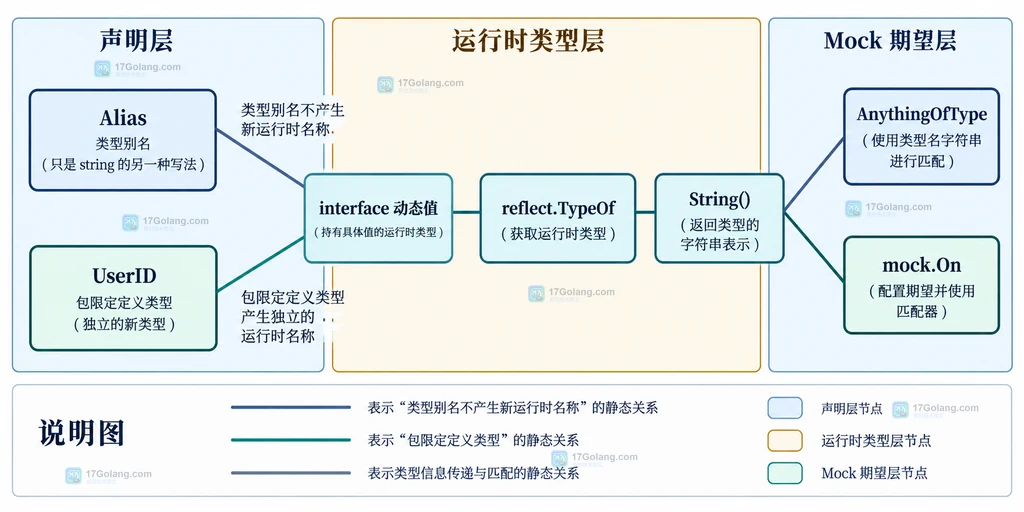
Task: Select the reflect.TypeOf node
Action: click(558, 218)
